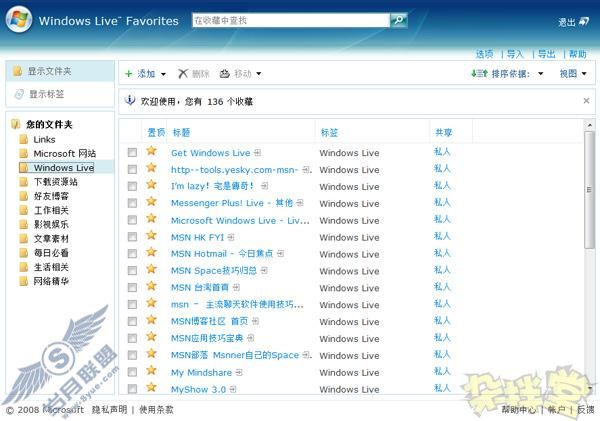Open the 选项 menu link

484,54
